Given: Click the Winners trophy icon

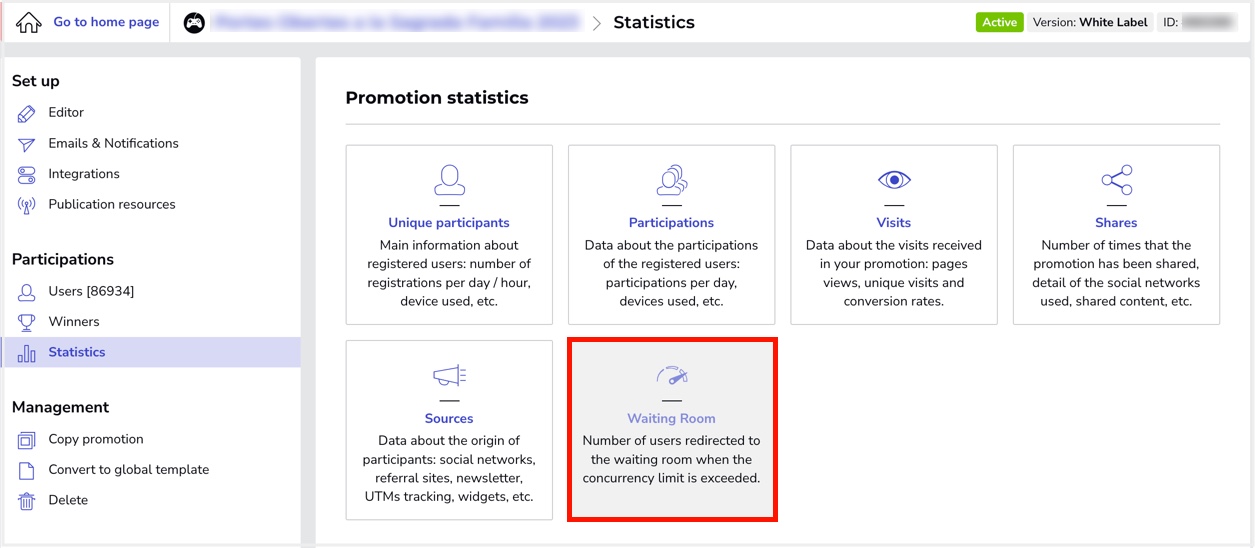Looking at the screenshot, I should (x=27, y=322).
